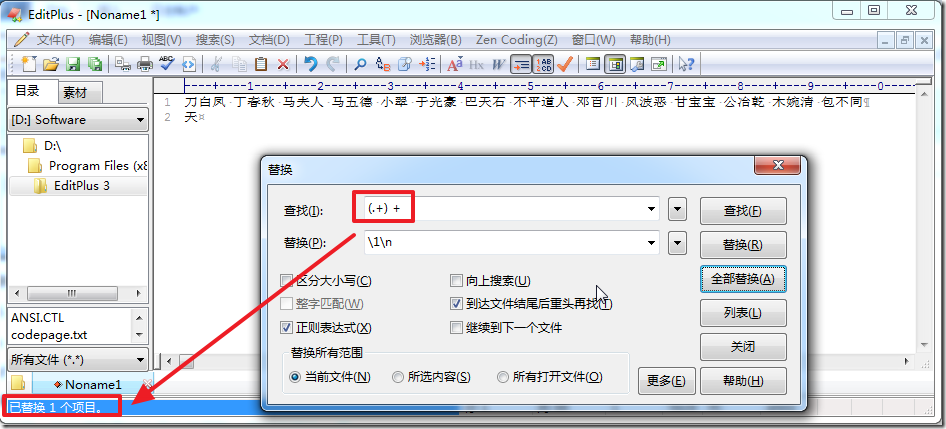The height and width of the screenshot is (429, 946).
Task: Toggle Word Wrap with the W icon
Action: (x=498, y=64)
